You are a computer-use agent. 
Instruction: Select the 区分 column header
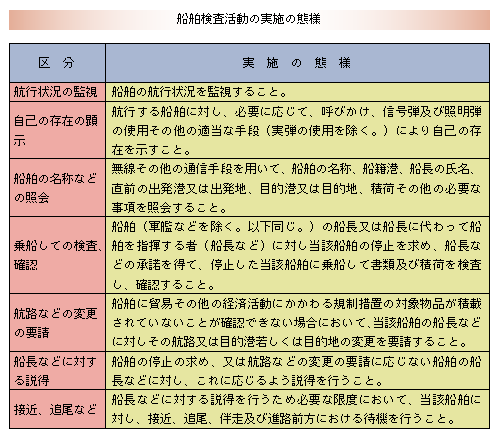click(57, 63)
